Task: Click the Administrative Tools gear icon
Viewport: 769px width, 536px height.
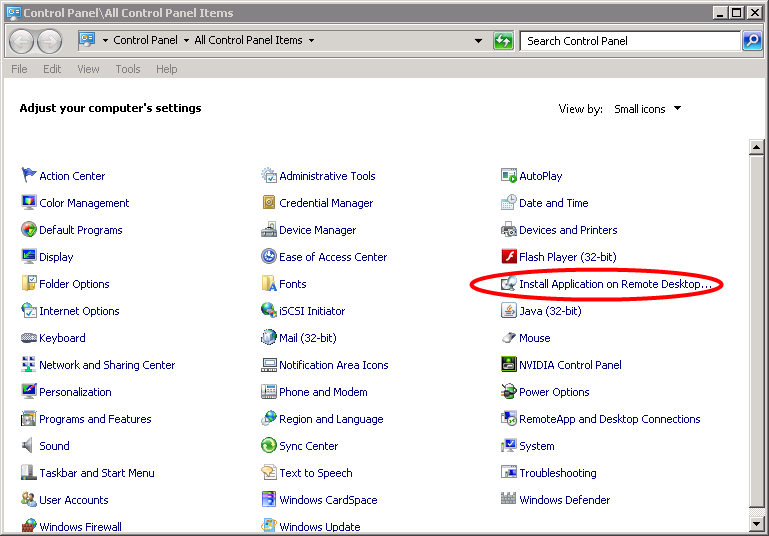Action: click(x=268, y=175)
